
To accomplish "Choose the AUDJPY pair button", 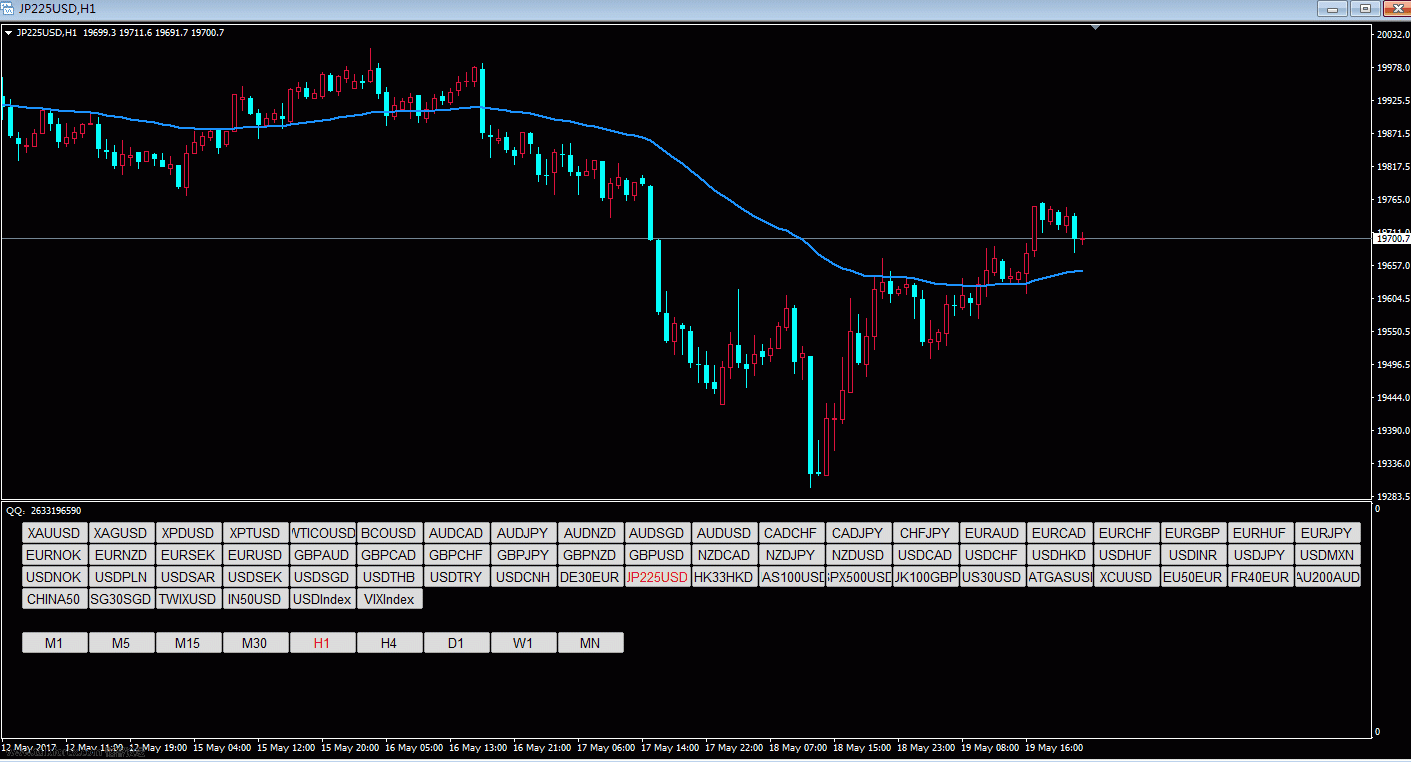I will pos(523,533).
